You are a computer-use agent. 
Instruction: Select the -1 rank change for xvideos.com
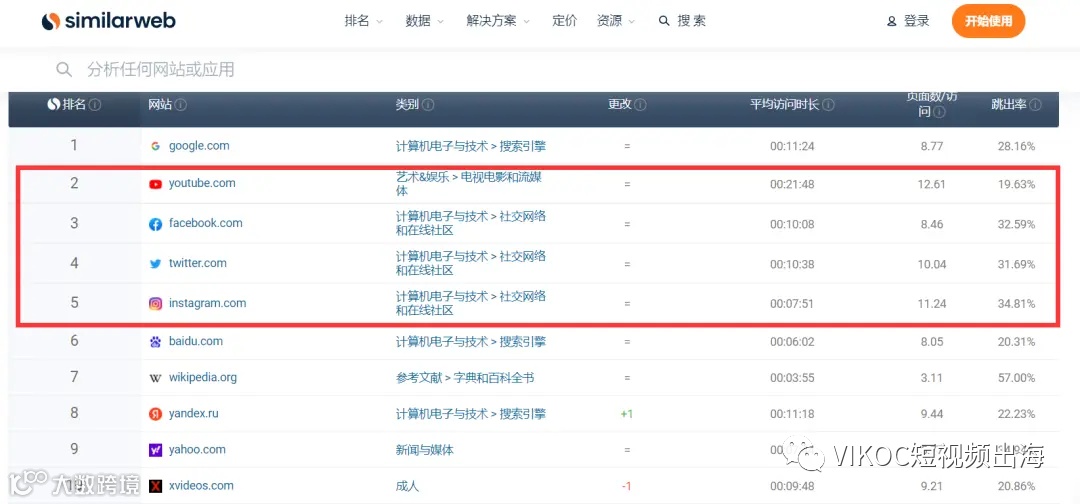[x=626, y=486]
